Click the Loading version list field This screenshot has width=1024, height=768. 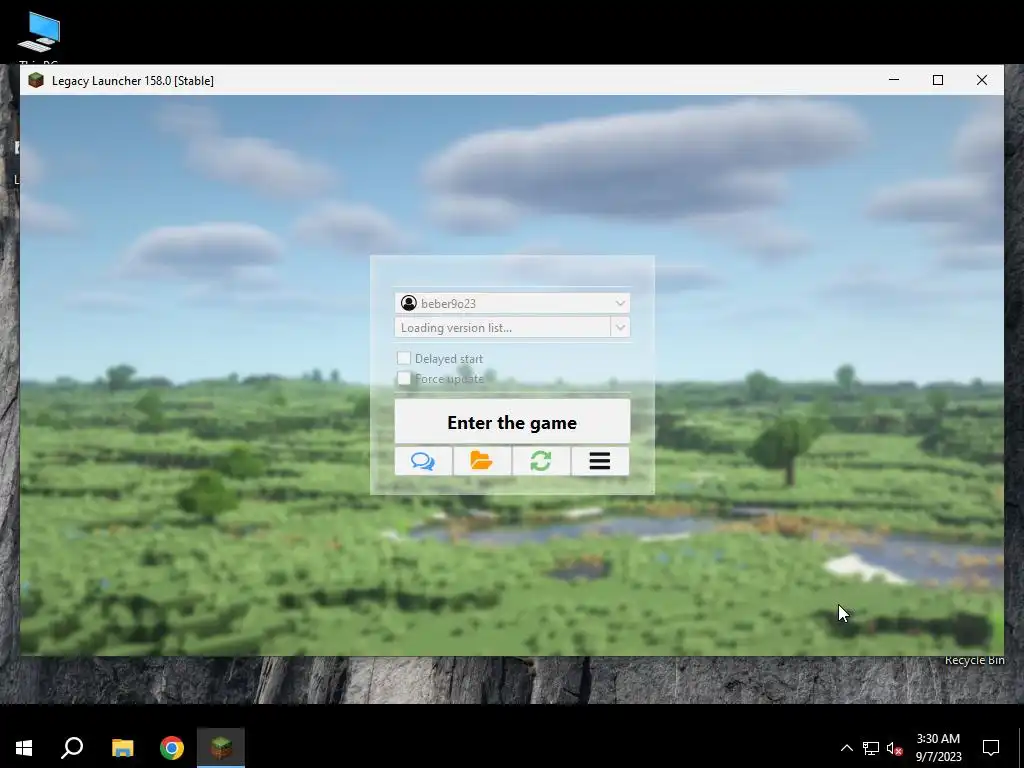tap(503, 327)
